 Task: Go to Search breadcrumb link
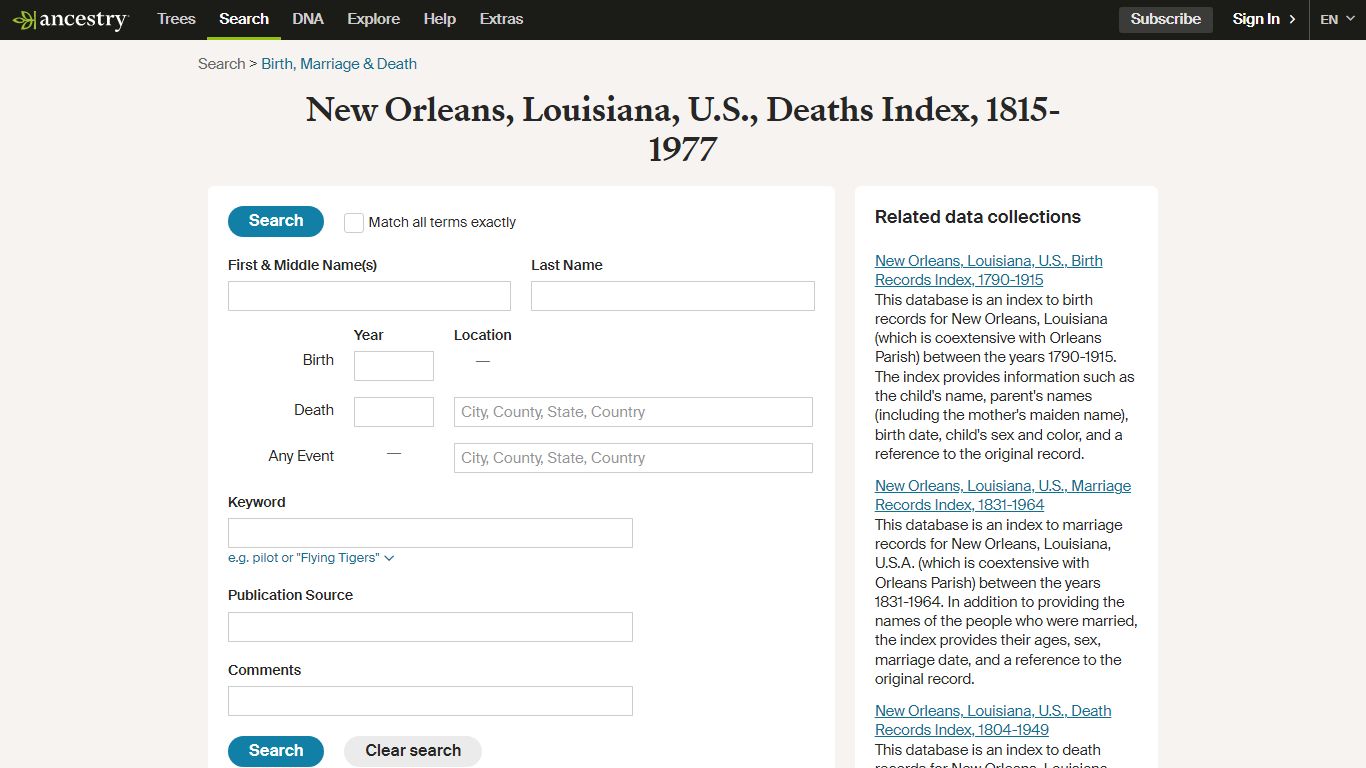click(221, 64)
